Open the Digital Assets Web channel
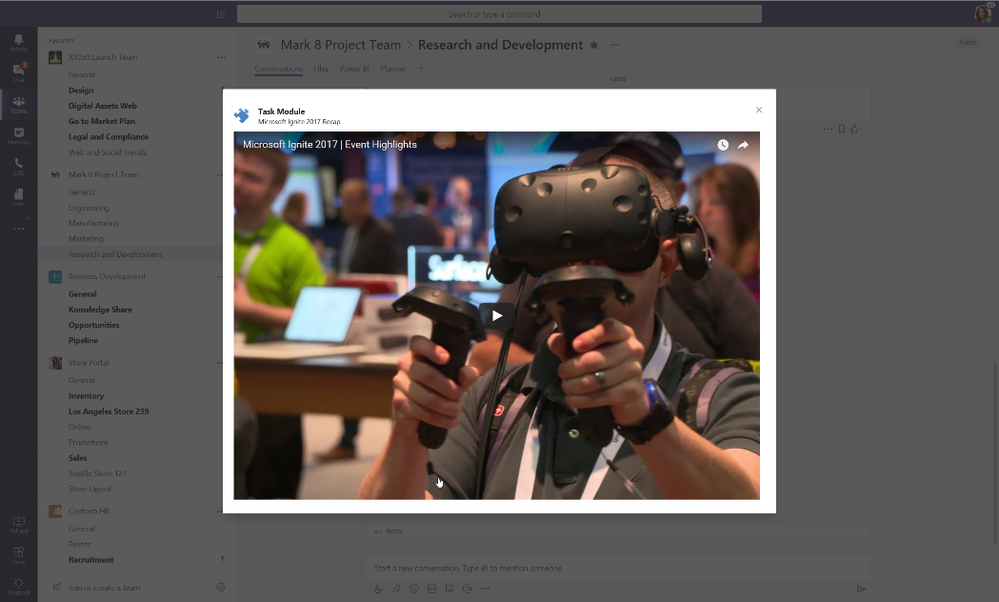999x602 pixels. [x=103, y=106]
